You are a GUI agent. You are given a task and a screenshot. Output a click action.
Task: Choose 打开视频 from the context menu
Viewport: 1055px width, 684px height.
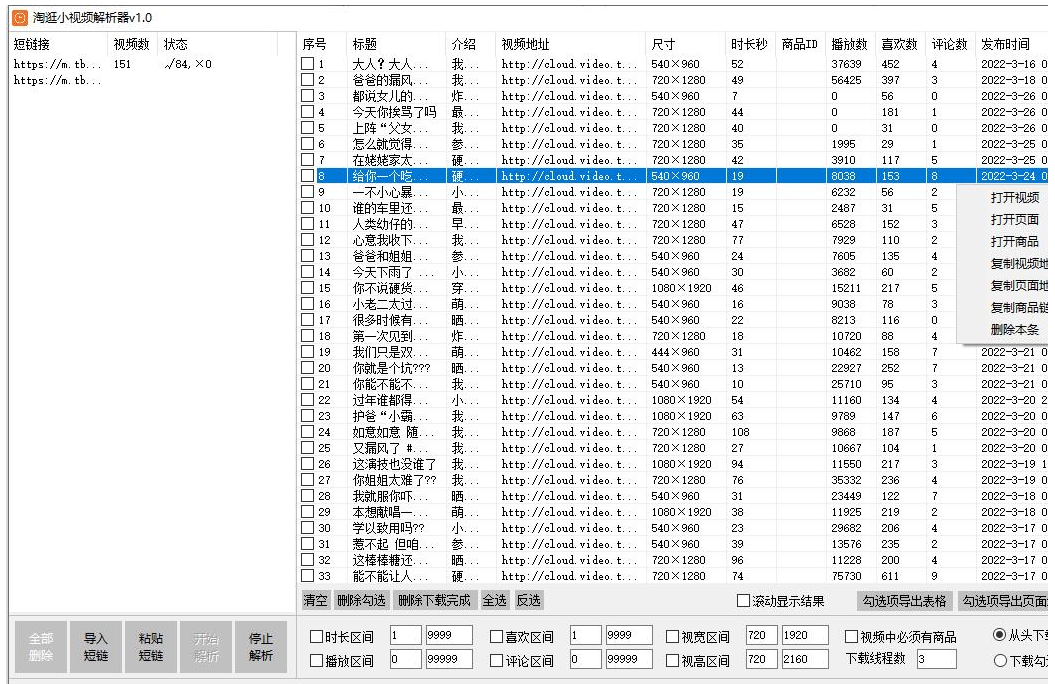[1014, 198]
